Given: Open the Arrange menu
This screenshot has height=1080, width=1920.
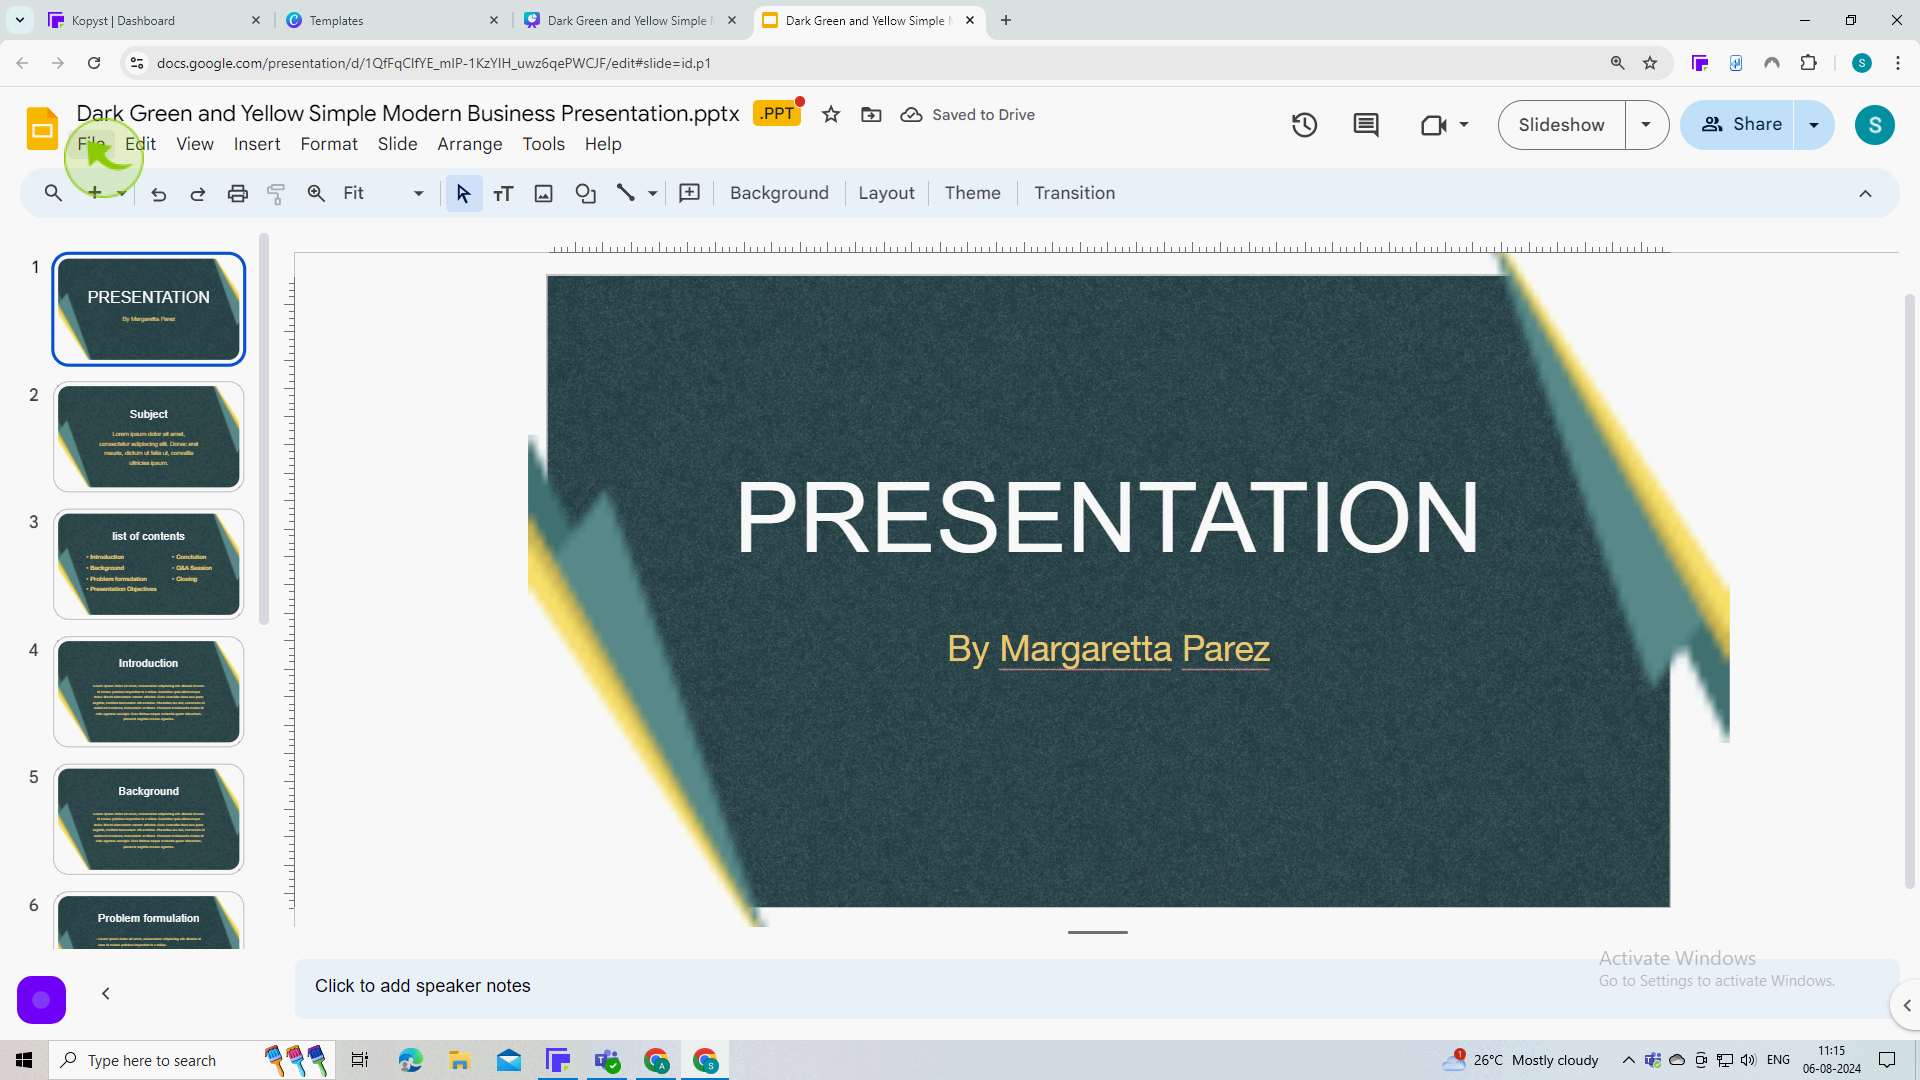Looking at the screenshot, I should (x=470, y=144).
